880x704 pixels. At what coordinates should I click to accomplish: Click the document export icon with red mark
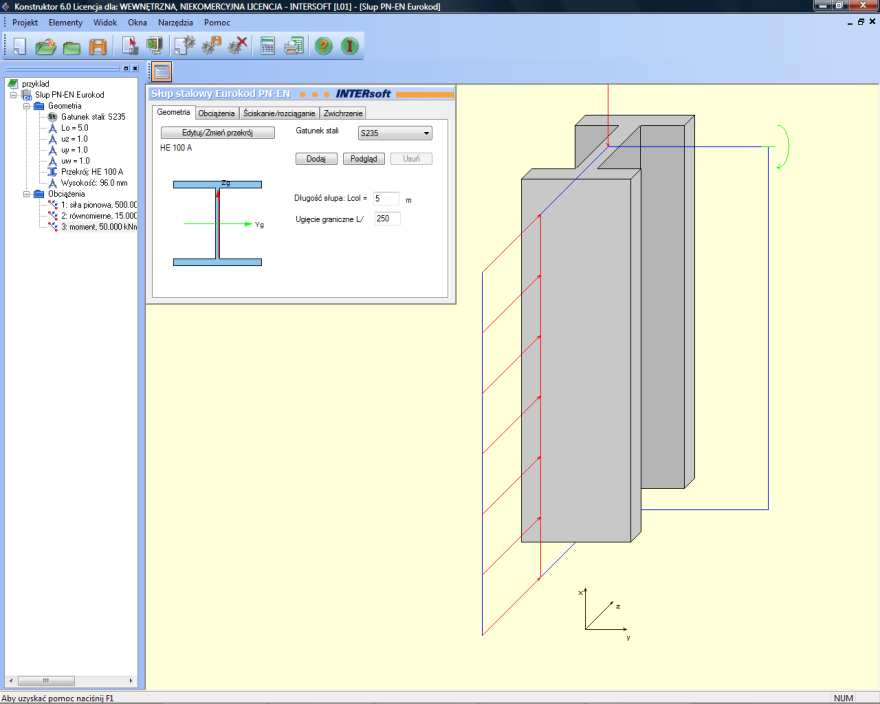tap(130, 45)
